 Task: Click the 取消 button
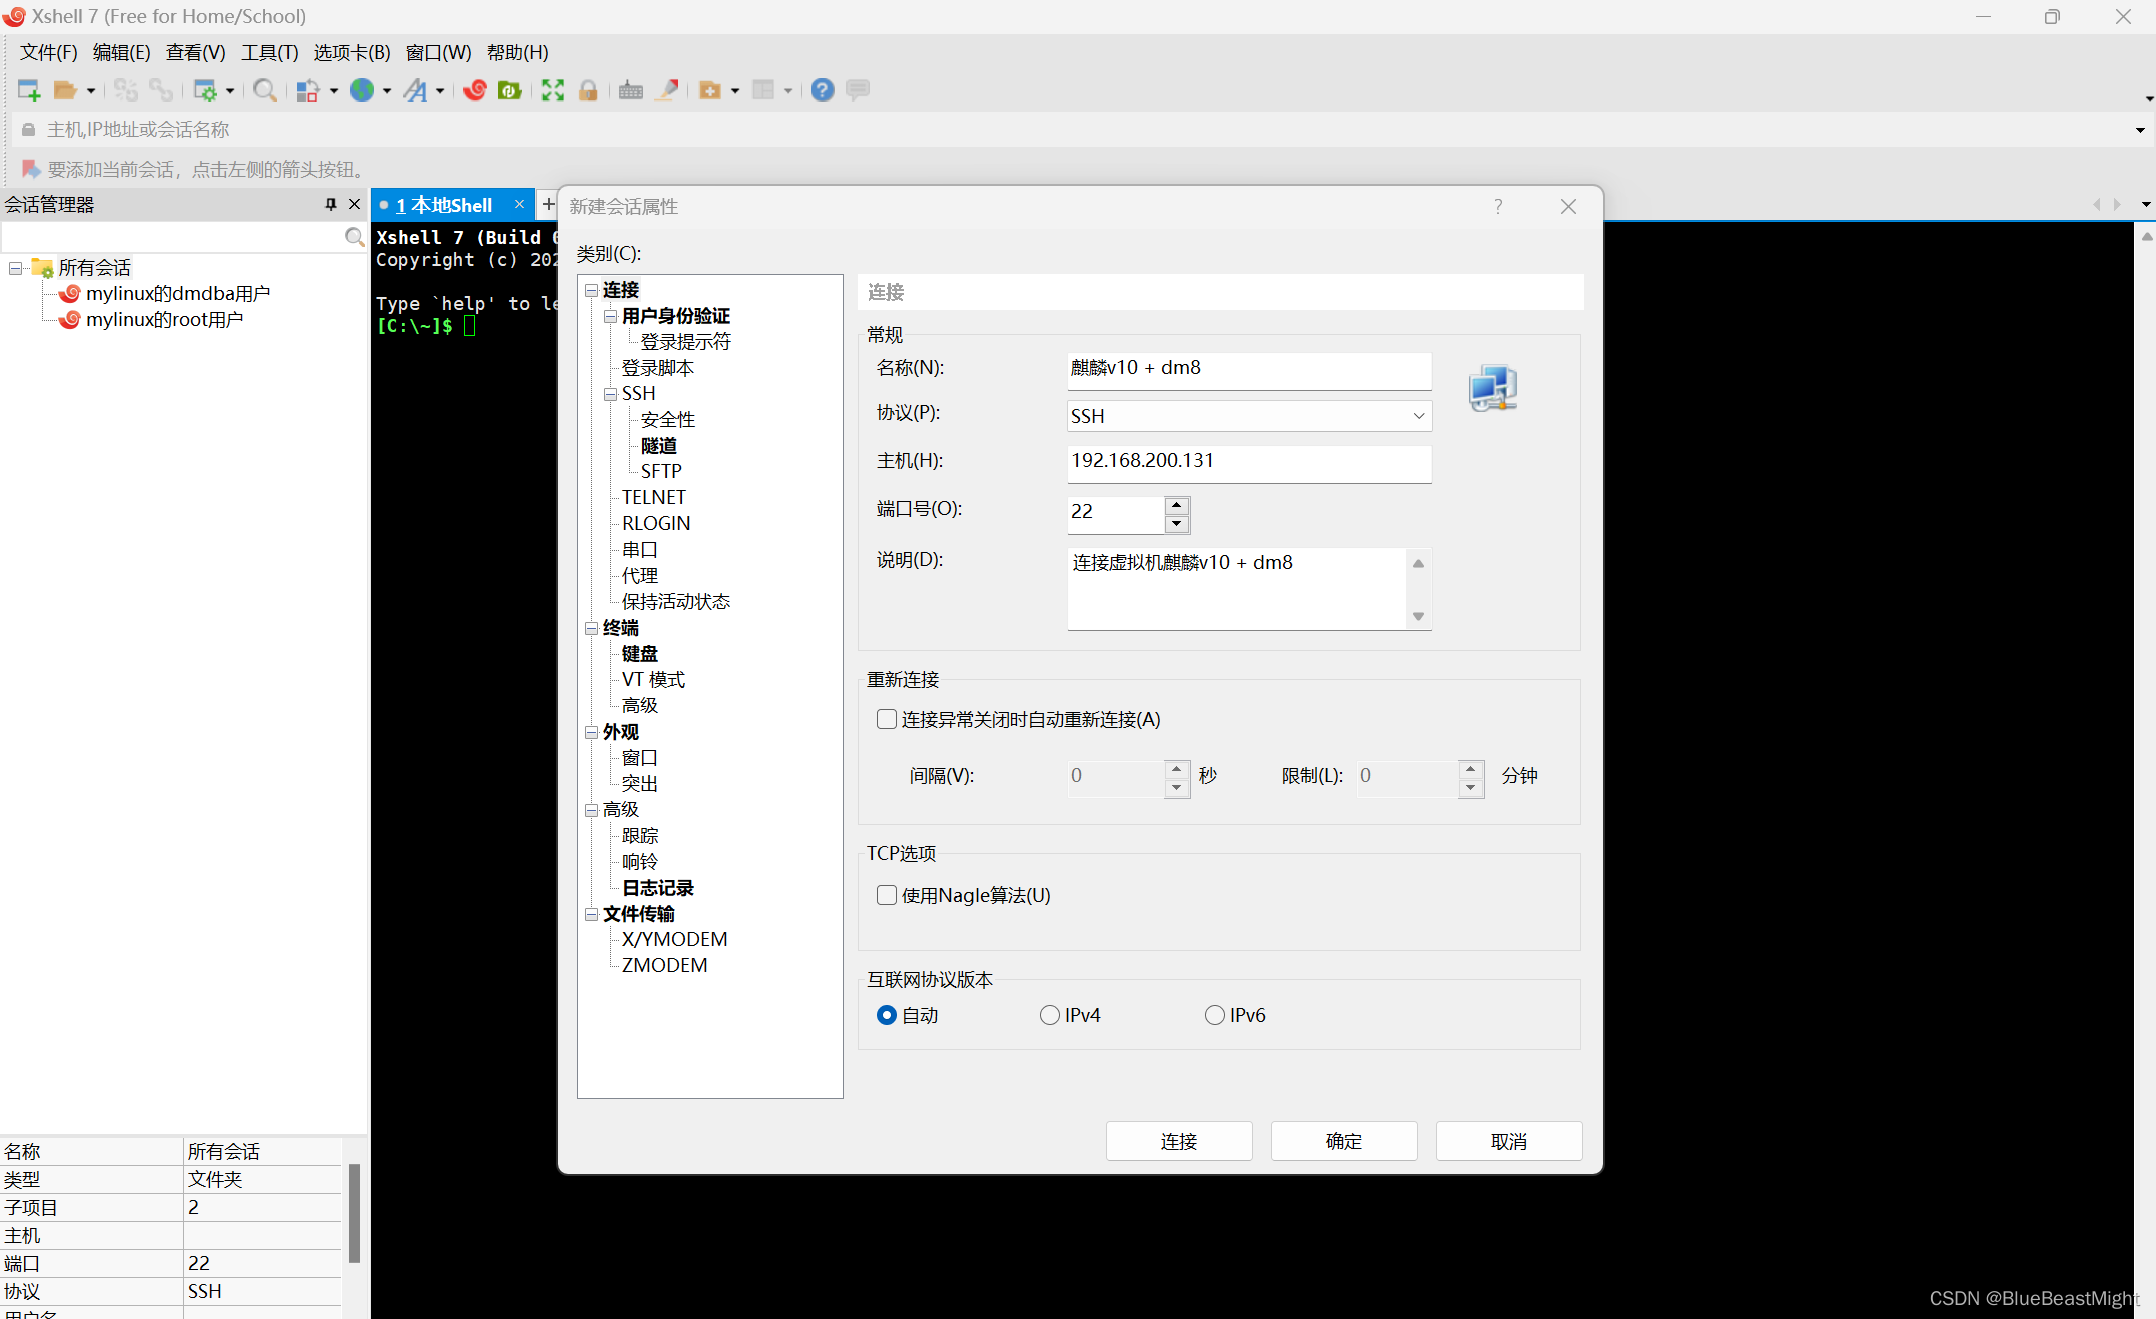(x=1508, y=1141)
